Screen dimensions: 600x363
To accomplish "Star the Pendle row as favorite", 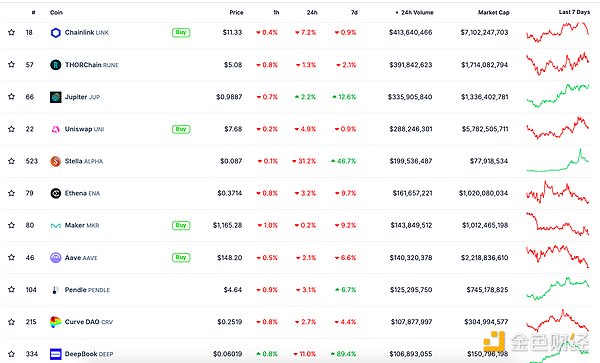I will (11, 289).
